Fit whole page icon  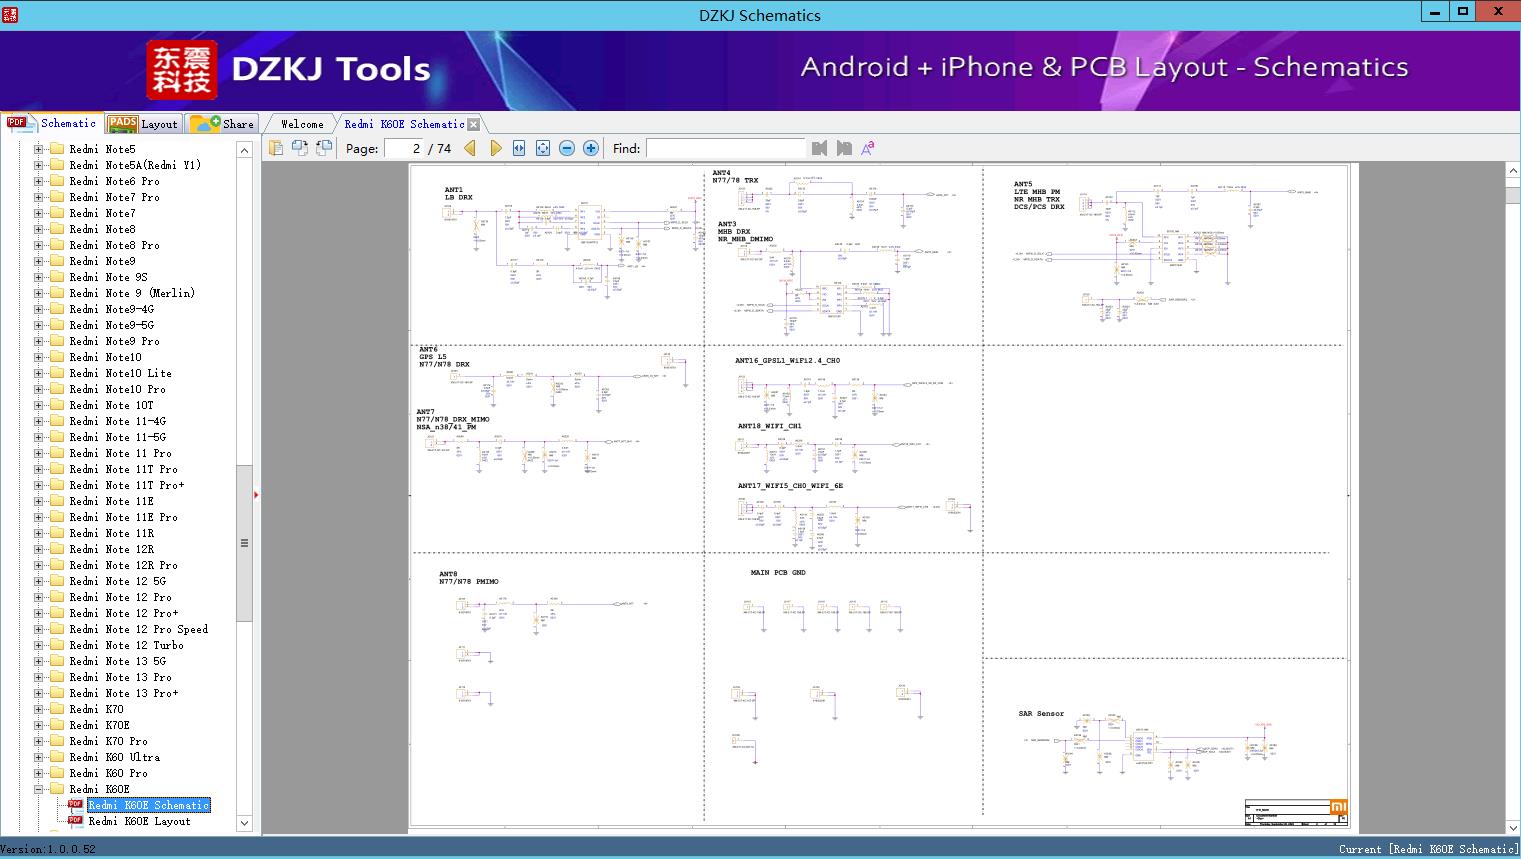click(x=543, y=148)
